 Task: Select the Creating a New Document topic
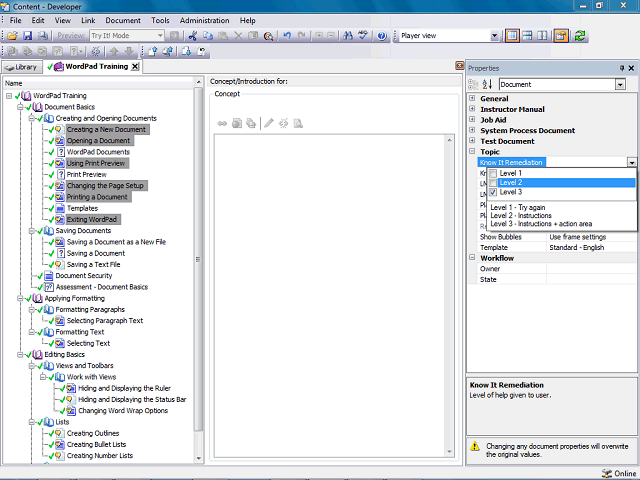[106, 129]
